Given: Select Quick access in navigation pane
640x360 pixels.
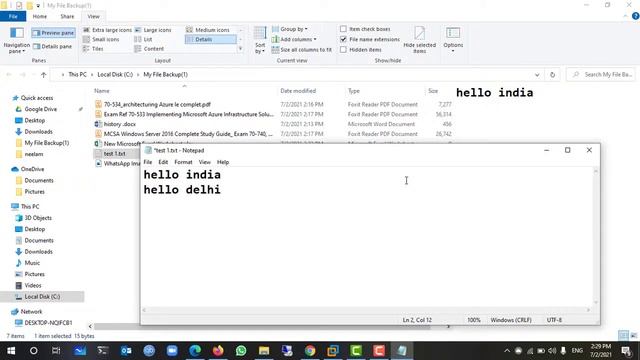Looking at the screenshot, I should (x=37, y=98).
